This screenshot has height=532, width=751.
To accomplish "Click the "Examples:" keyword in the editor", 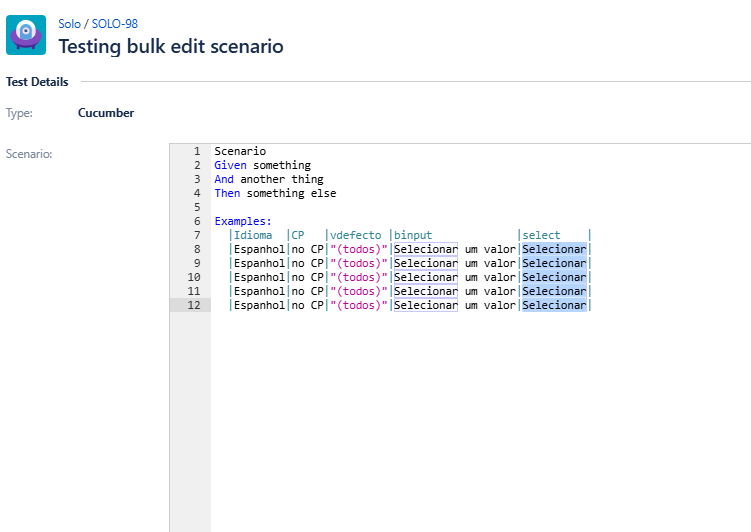I will coord(243,221).
